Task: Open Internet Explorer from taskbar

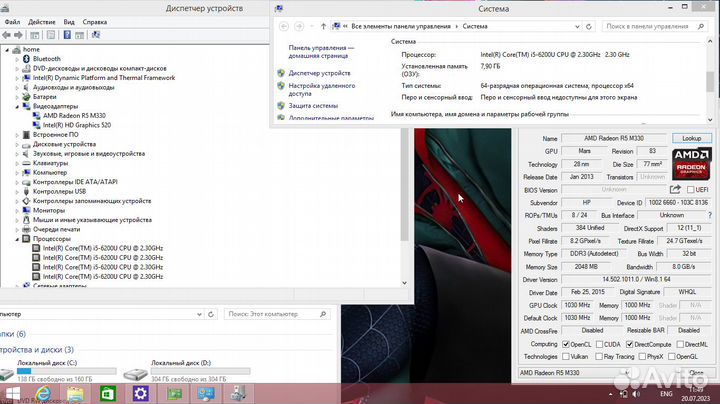Action: [43, 394]
